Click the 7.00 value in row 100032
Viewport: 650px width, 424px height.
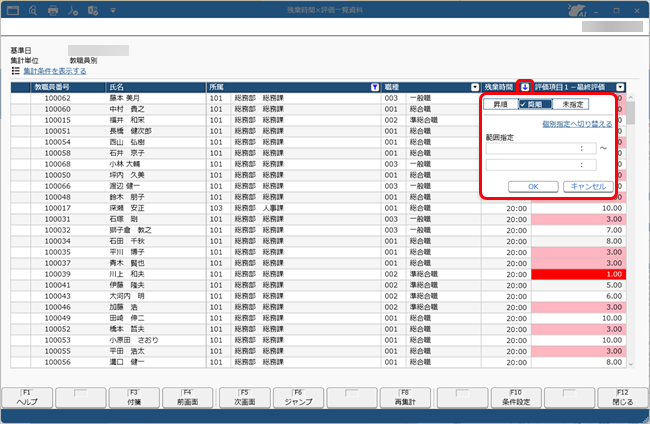614,230
